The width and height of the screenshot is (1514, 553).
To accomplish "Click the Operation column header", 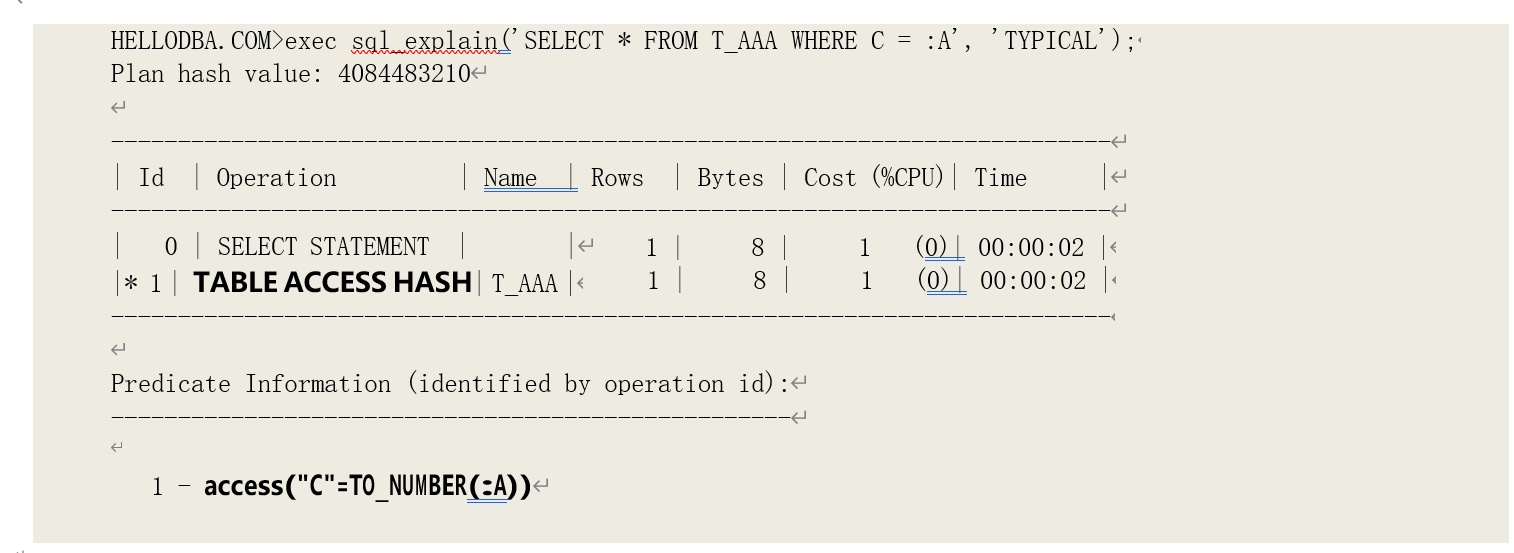I will (276, 178).
